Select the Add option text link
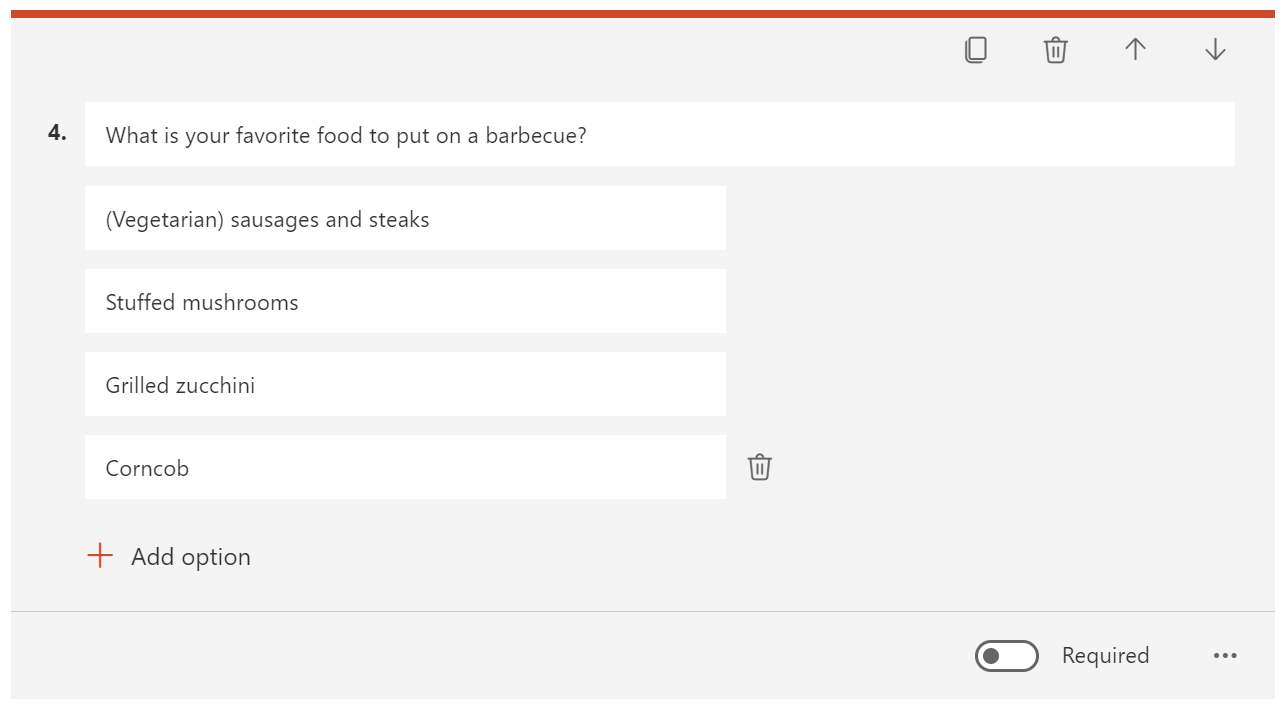The height and width of the screenshot is (710, 1286). click(191, 557)
